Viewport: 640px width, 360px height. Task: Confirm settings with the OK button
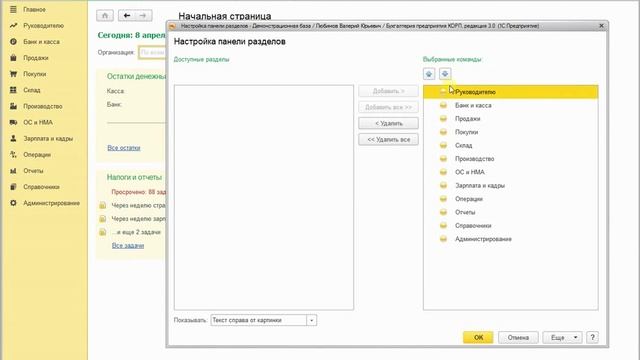478,338
